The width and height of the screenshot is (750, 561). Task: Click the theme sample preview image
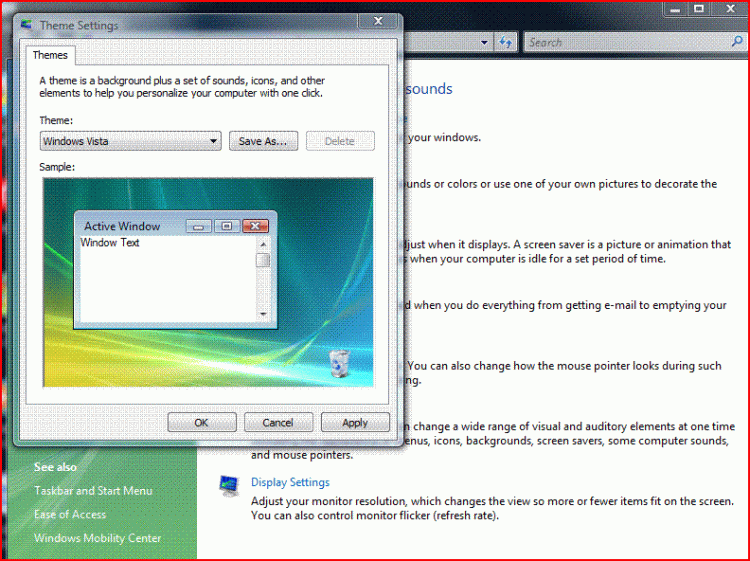[x=208, y=282]
